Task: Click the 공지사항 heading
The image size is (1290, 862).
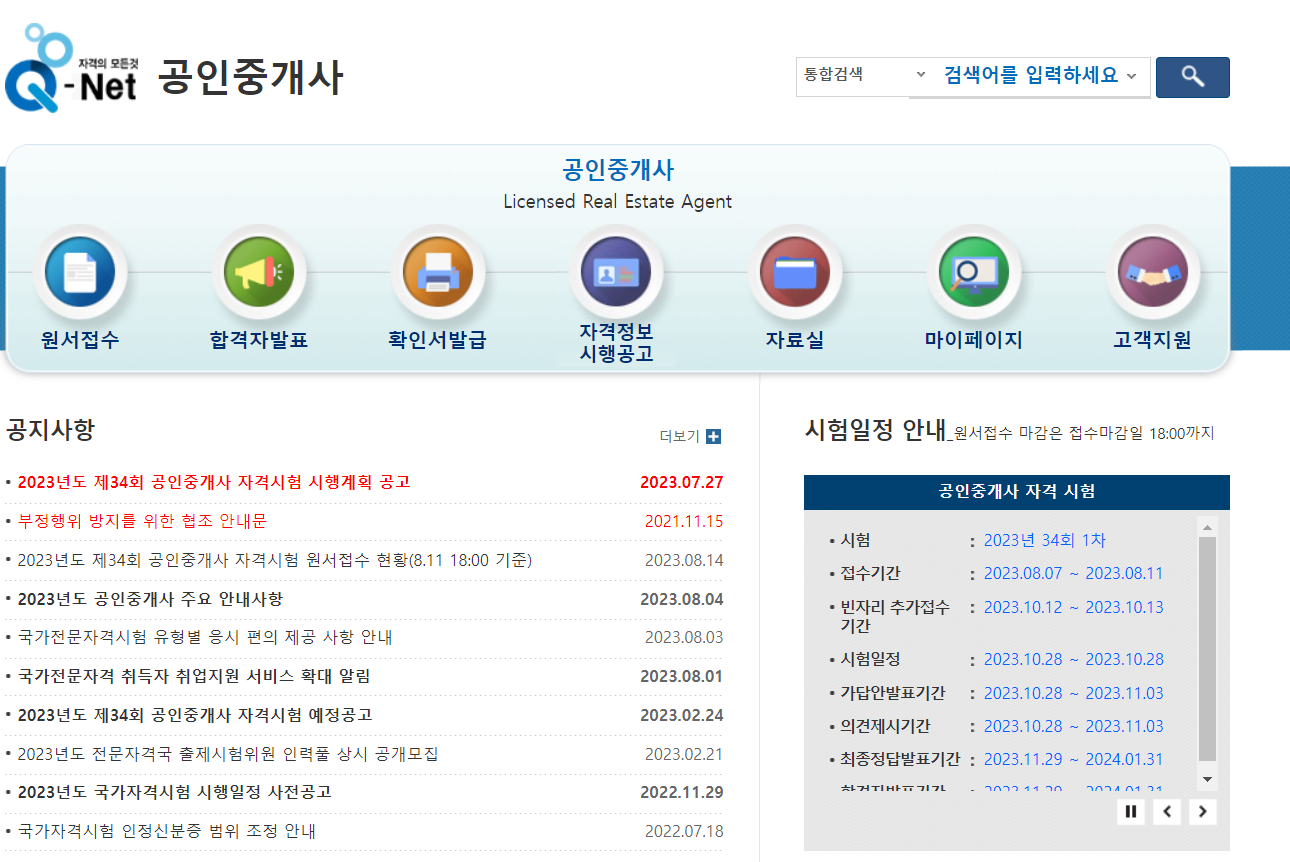Action: [50, 430]
